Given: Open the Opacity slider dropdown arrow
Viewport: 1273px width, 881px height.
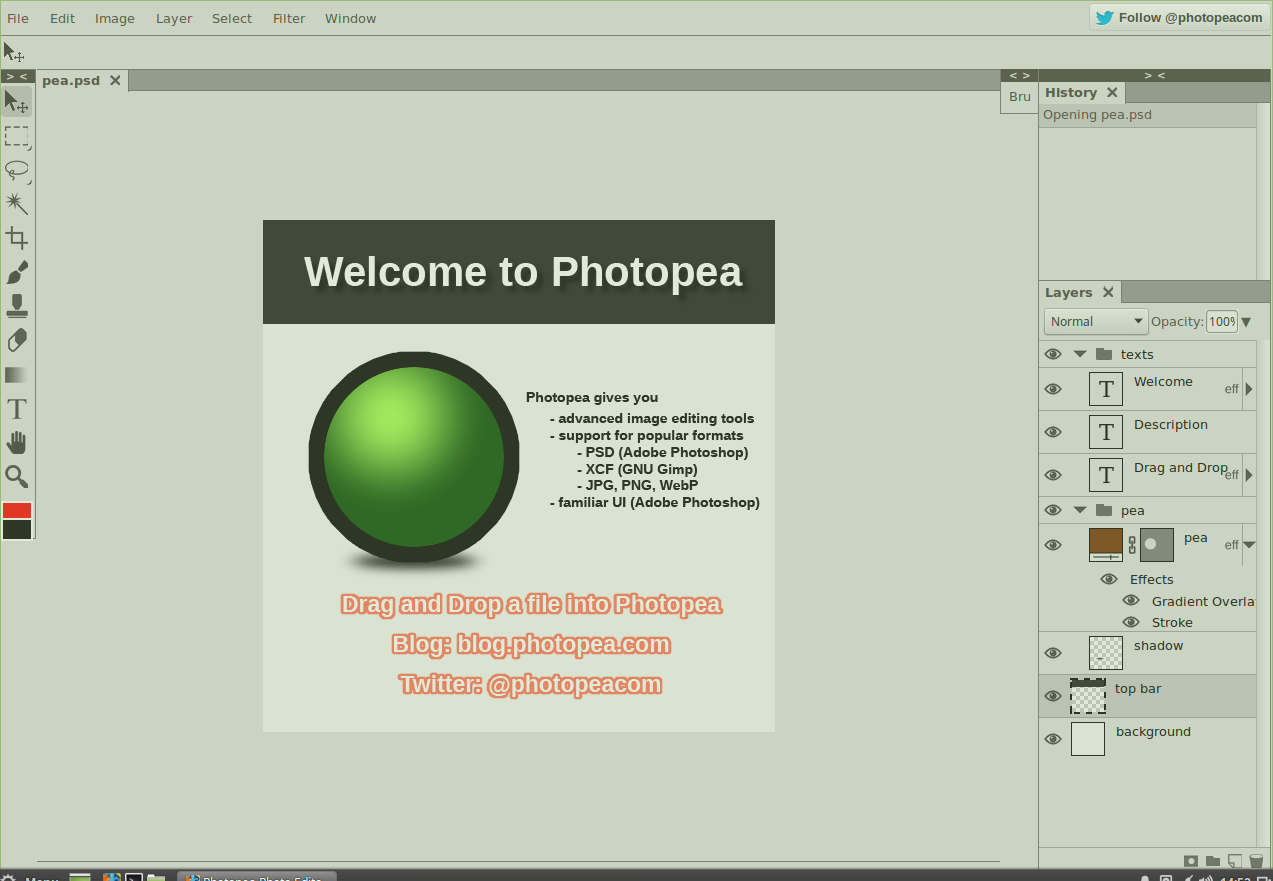Looking at the screenshot, I should tap(1246, 321).
